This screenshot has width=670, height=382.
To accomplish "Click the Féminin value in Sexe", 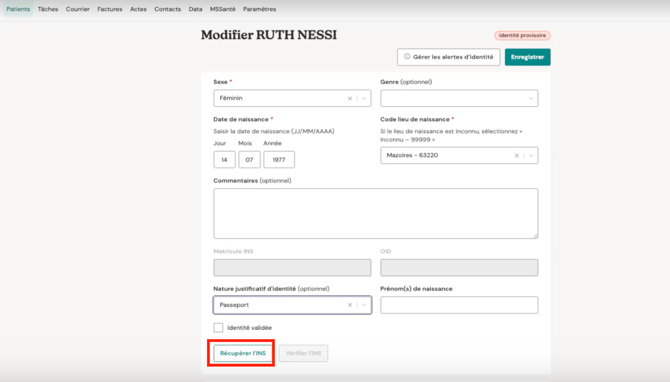I will pos(231,98).
